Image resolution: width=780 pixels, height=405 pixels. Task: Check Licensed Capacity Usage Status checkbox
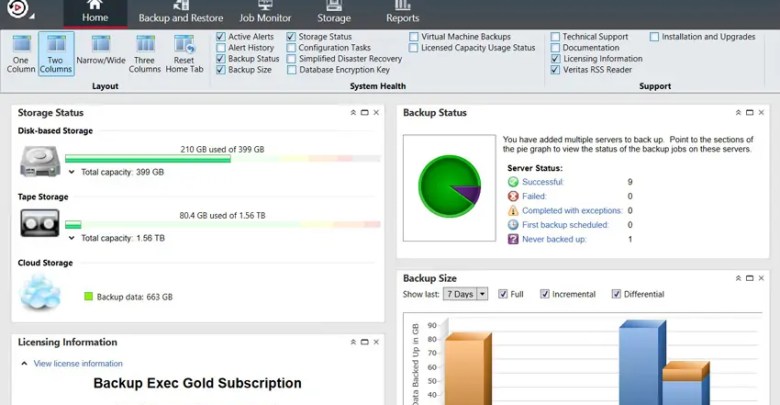(413, 48)
